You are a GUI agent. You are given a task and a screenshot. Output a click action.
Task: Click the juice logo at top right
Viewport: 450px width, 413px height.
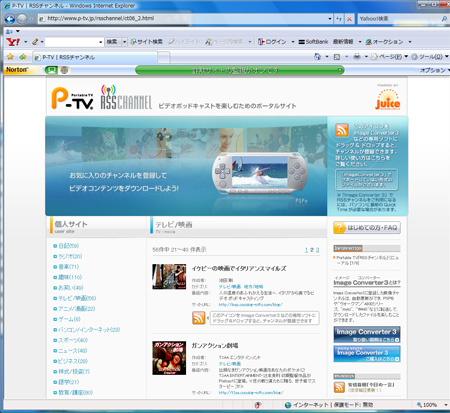pos(387,99)
